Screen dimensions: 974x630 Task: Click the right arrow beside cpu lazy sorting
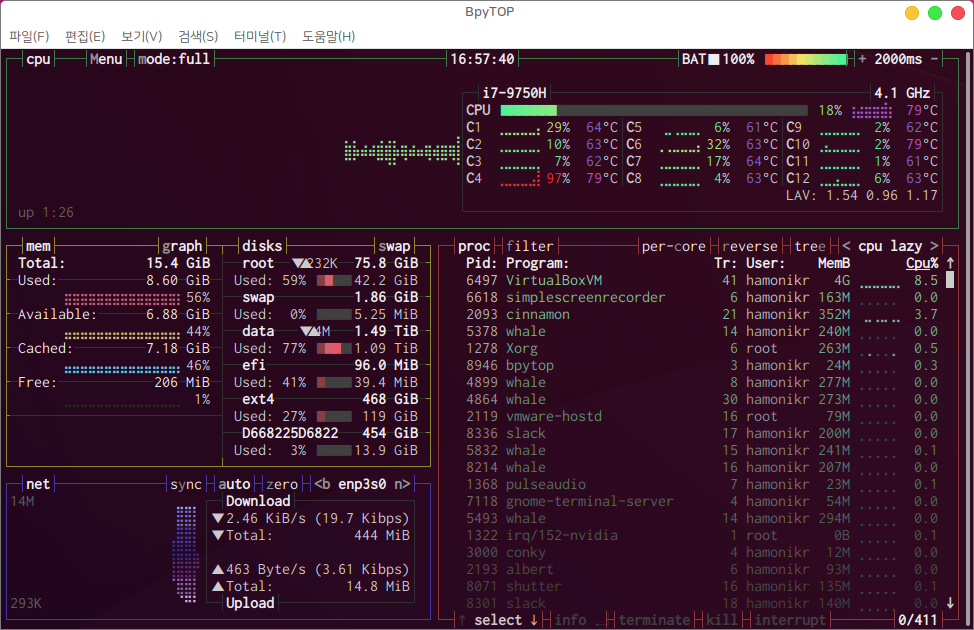point(934,246)
